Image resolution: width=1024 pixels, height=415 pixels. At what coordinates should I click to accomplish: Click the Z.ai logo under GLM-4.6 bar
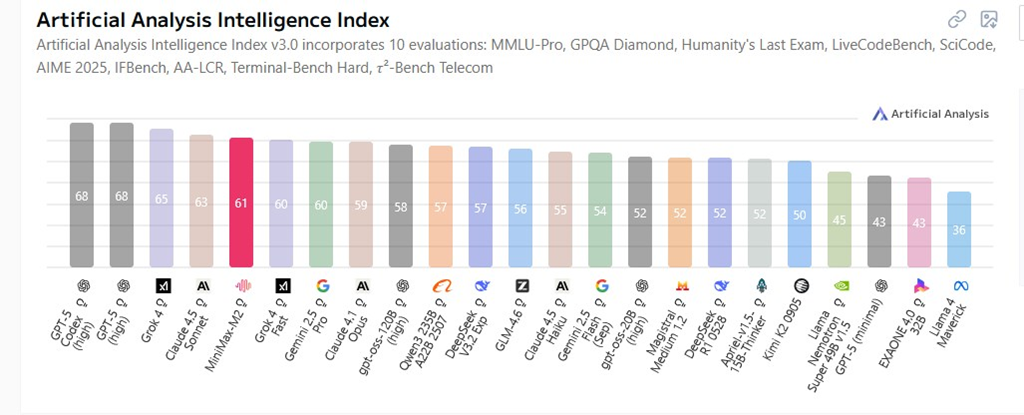pyautogui.click(x=521, y=286)
